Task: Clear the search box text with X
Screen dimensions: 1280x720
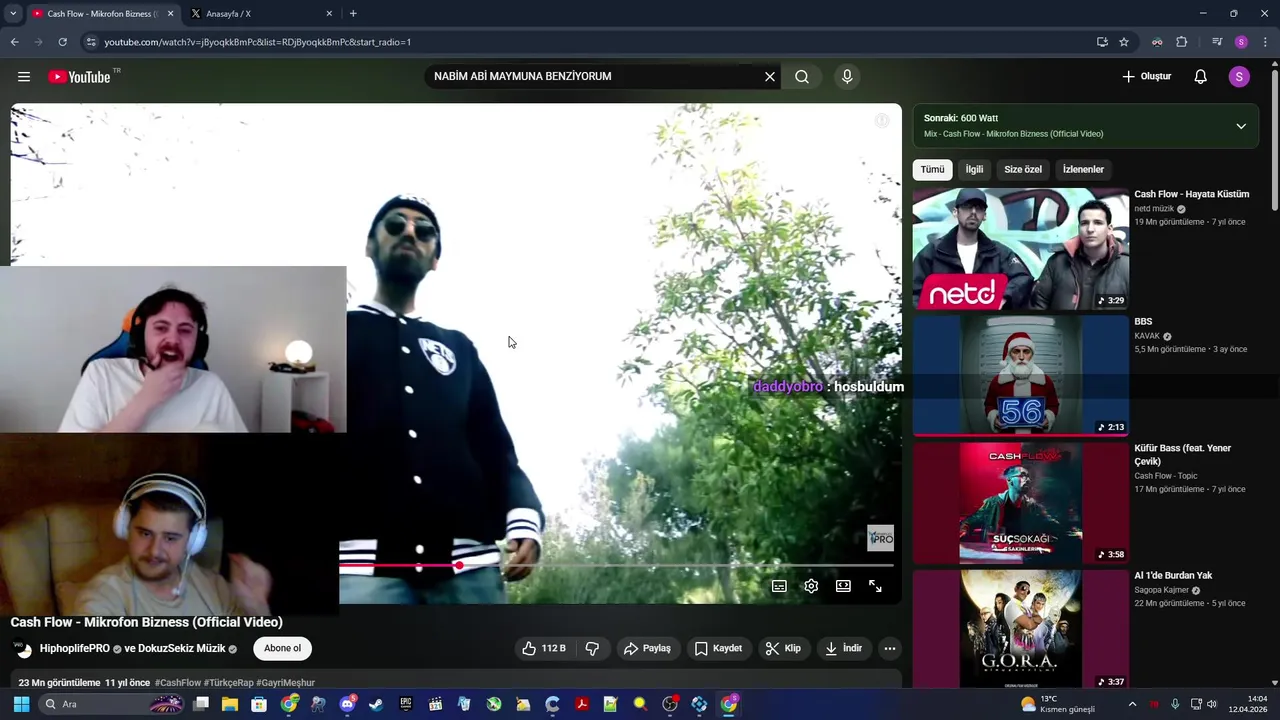Action: 770,77
